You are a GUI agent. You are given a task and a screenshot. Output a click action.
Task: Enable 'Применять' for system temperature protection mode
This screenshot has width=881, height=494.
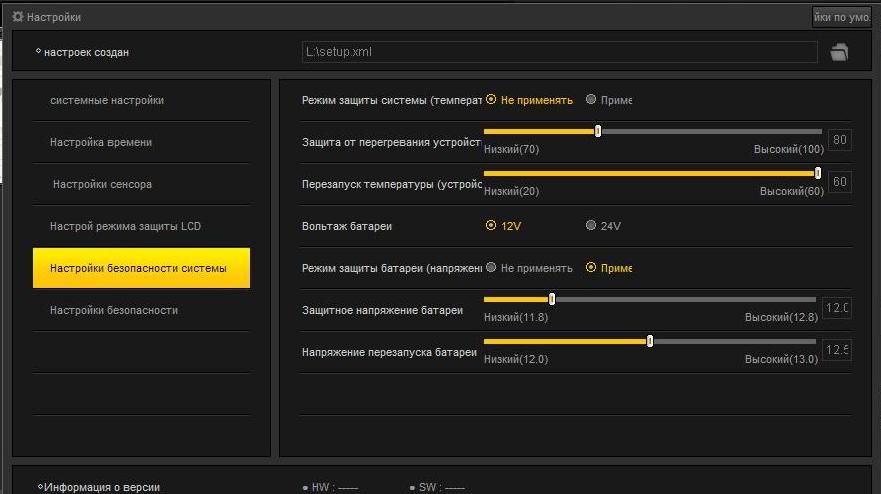[591, 100]
